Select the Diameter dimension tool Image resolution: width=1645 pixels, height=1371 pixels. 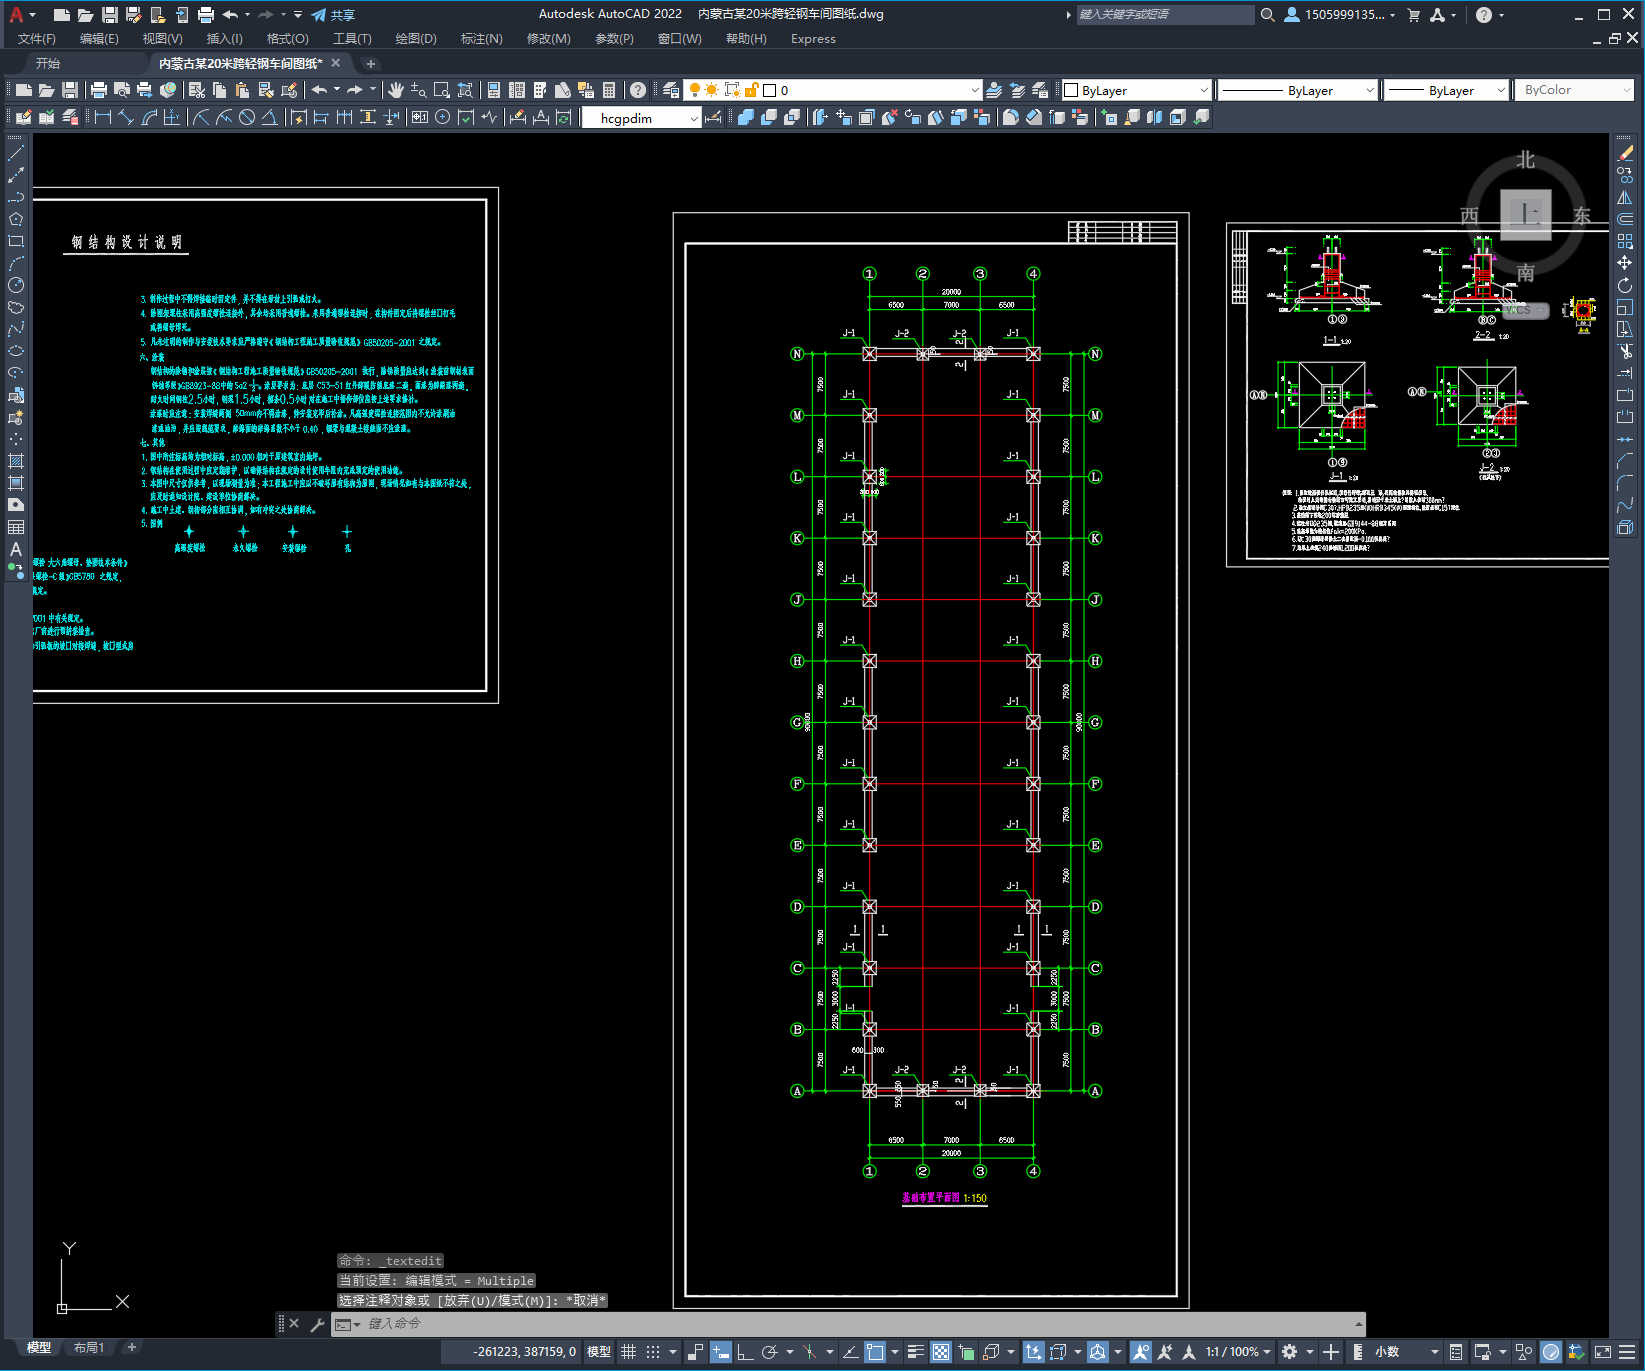(246, 117)
